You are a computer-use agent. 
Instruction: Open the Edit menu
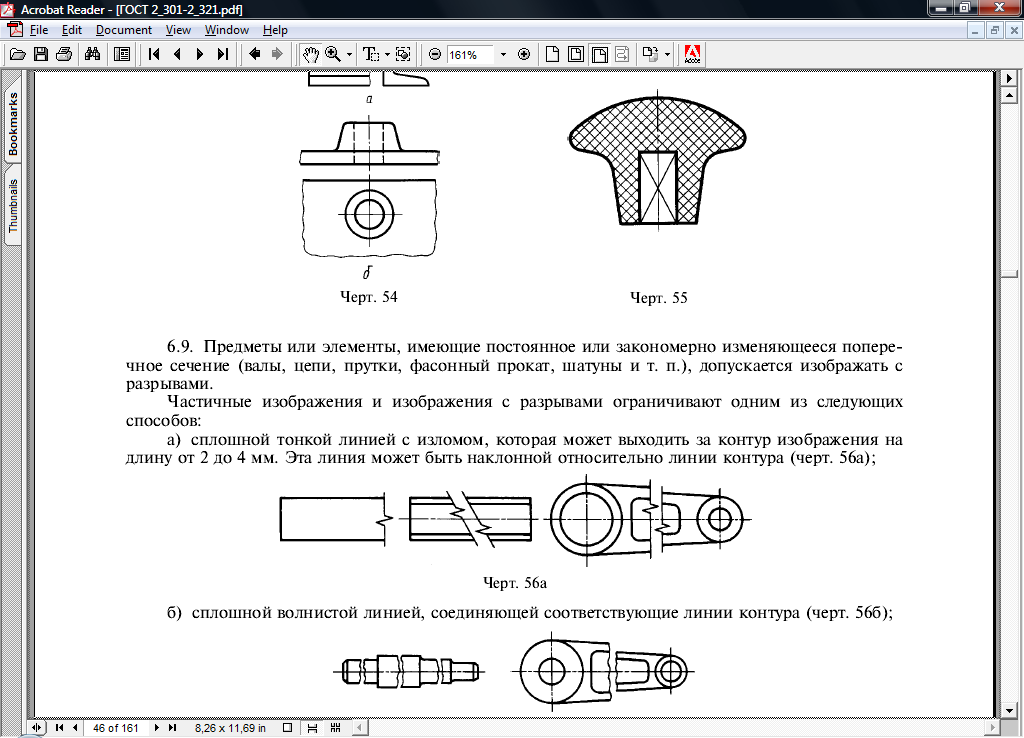71,30
